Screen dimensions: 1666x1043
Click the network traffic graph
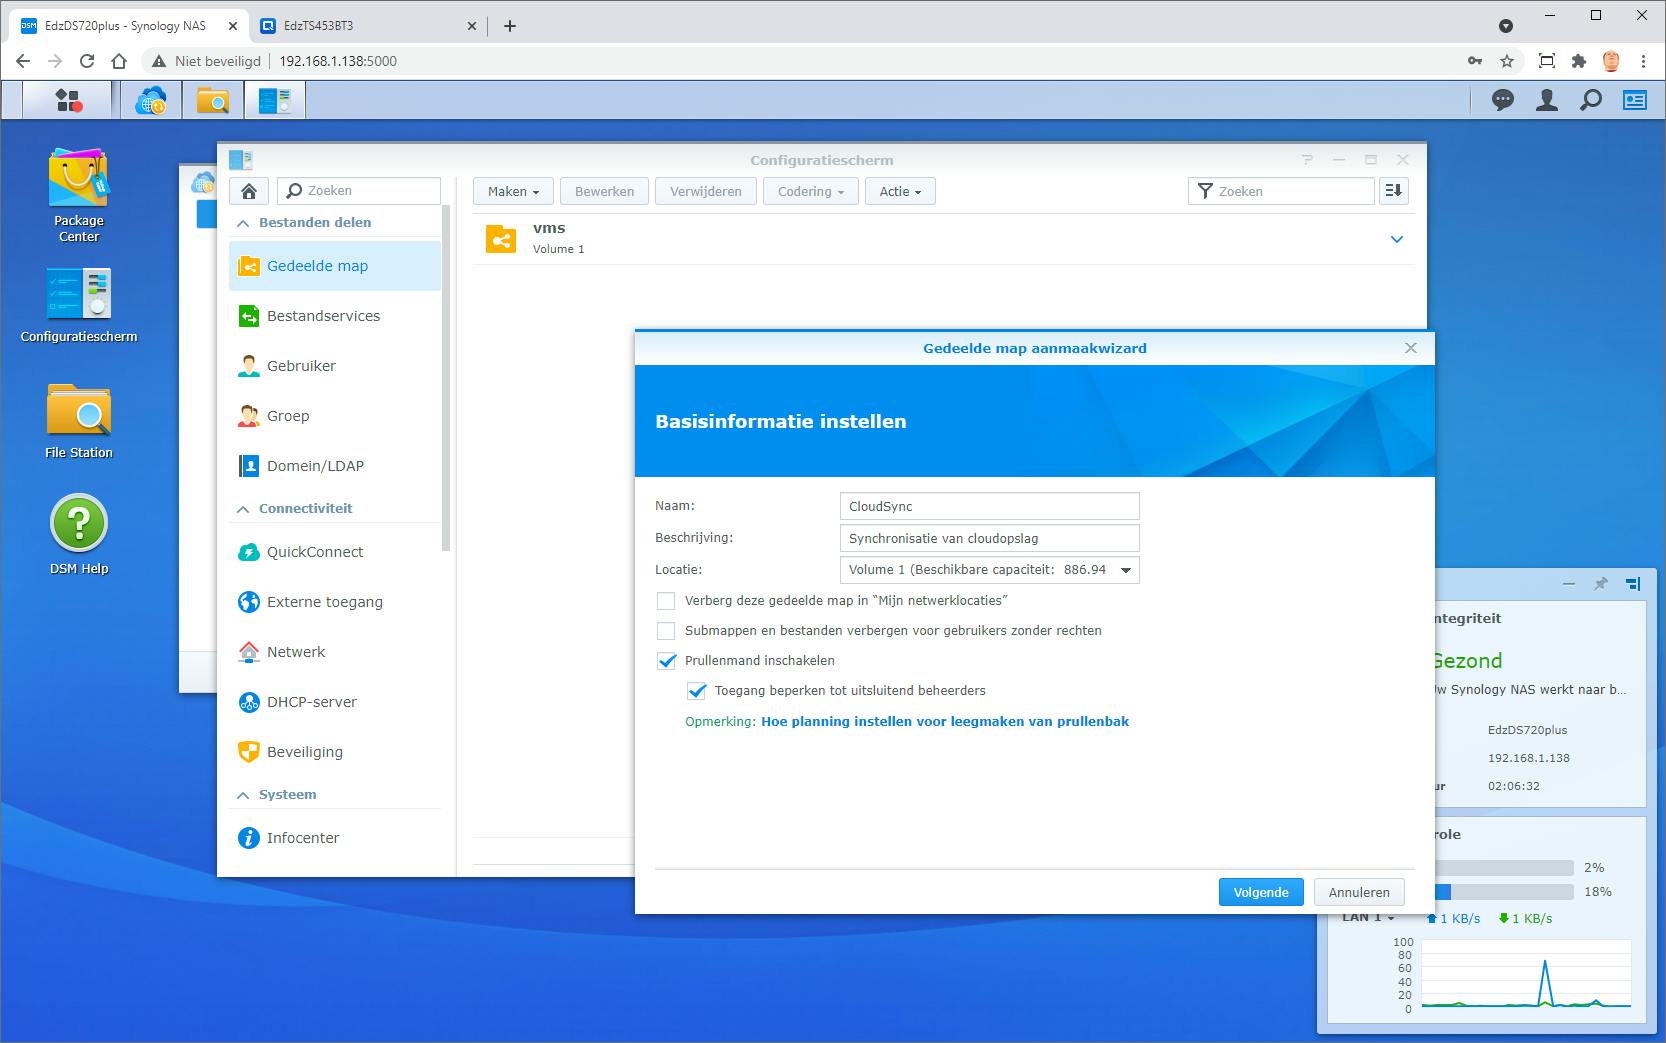(1526, 974)
